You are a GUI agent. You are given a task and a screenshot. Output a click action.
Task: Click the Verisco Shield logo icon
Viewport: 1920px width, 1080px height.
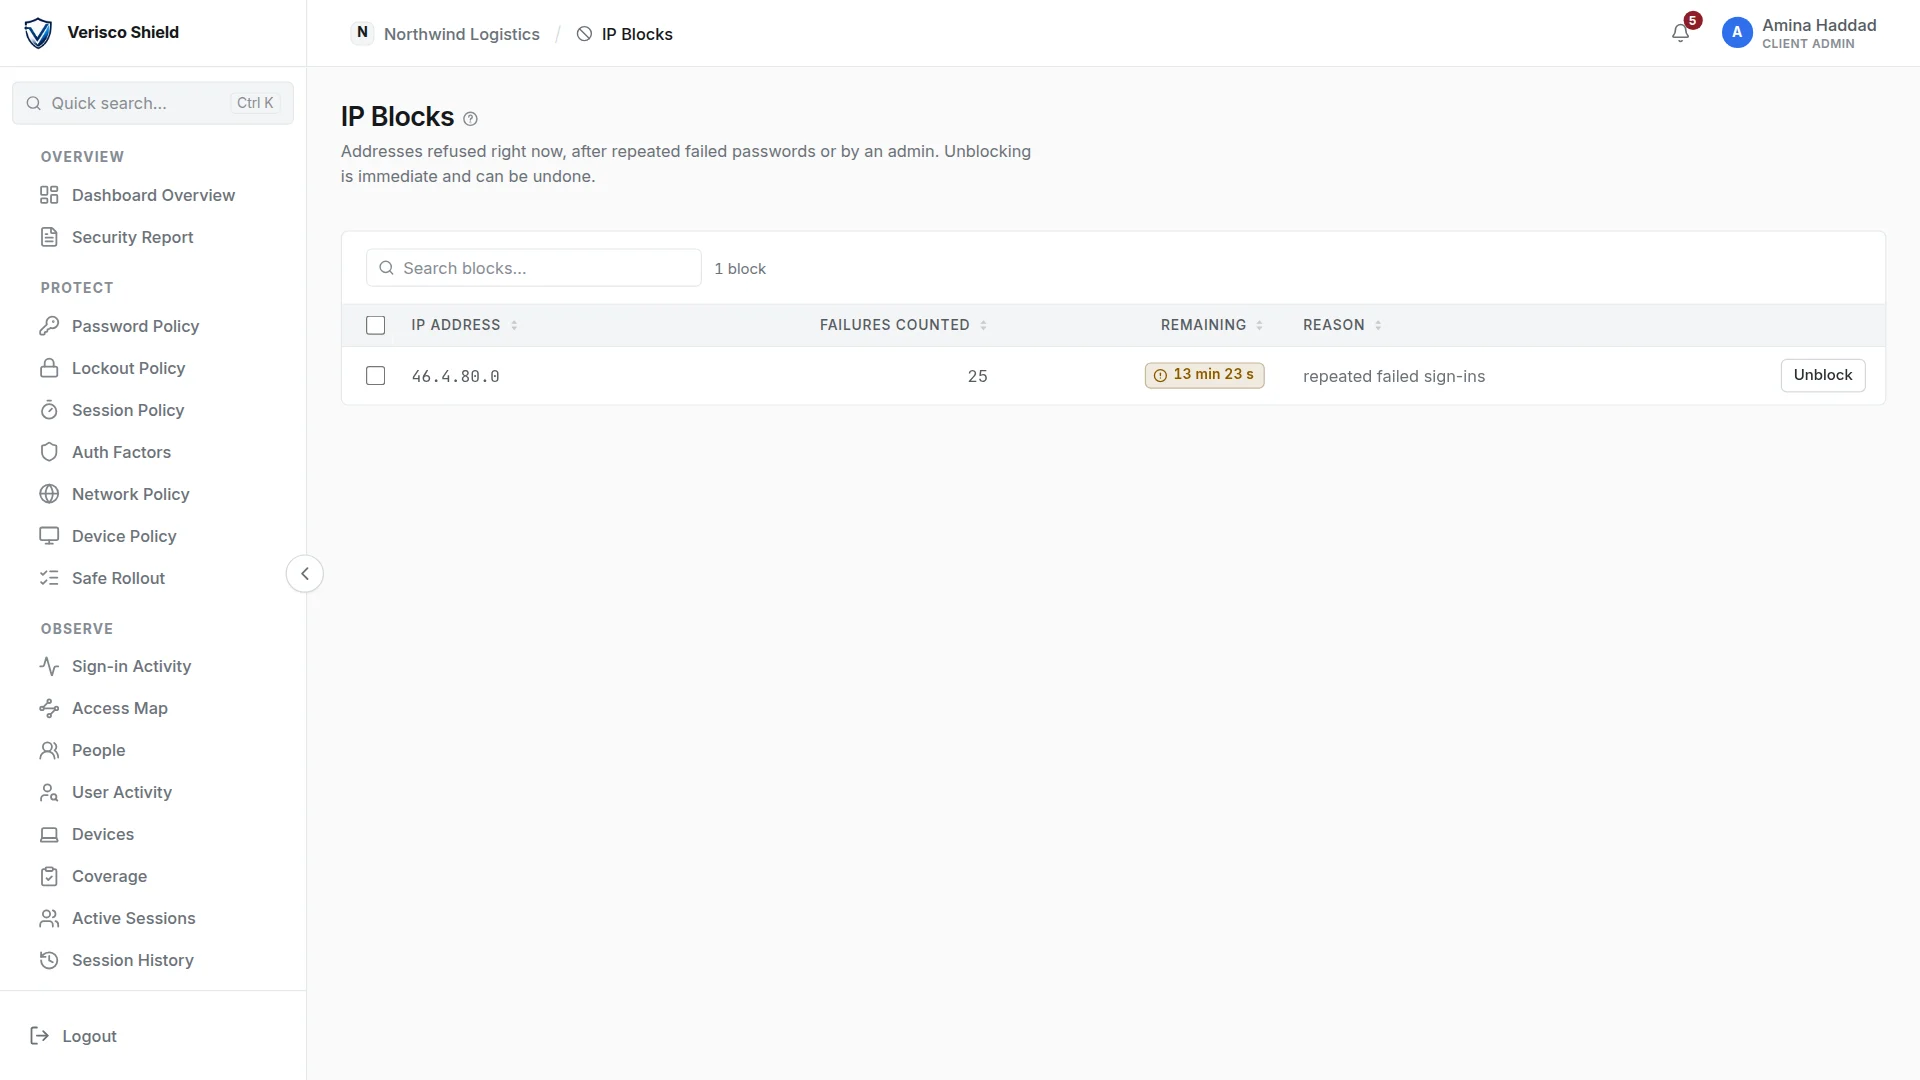(38, 33)
